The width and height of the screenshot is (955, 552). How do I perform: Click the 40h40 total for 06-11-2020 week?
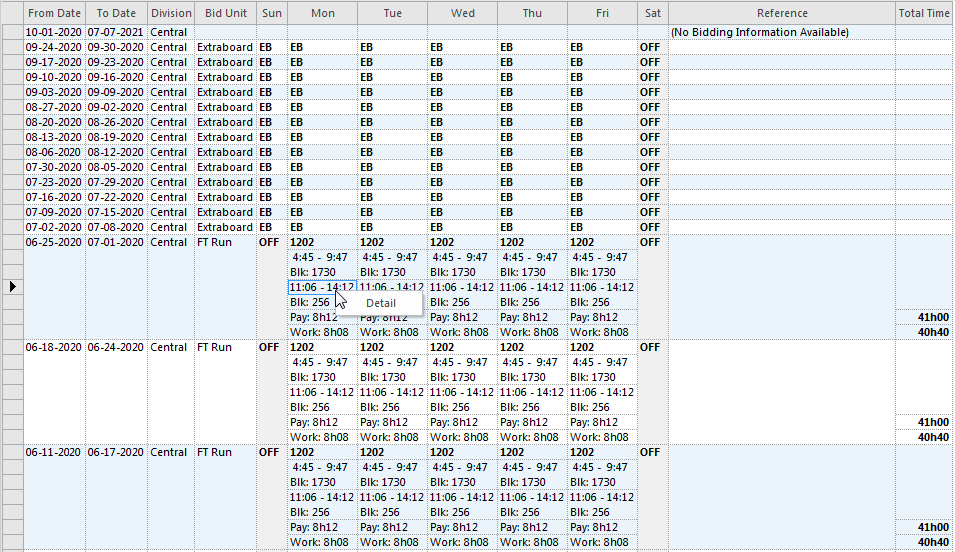[924, 542]
